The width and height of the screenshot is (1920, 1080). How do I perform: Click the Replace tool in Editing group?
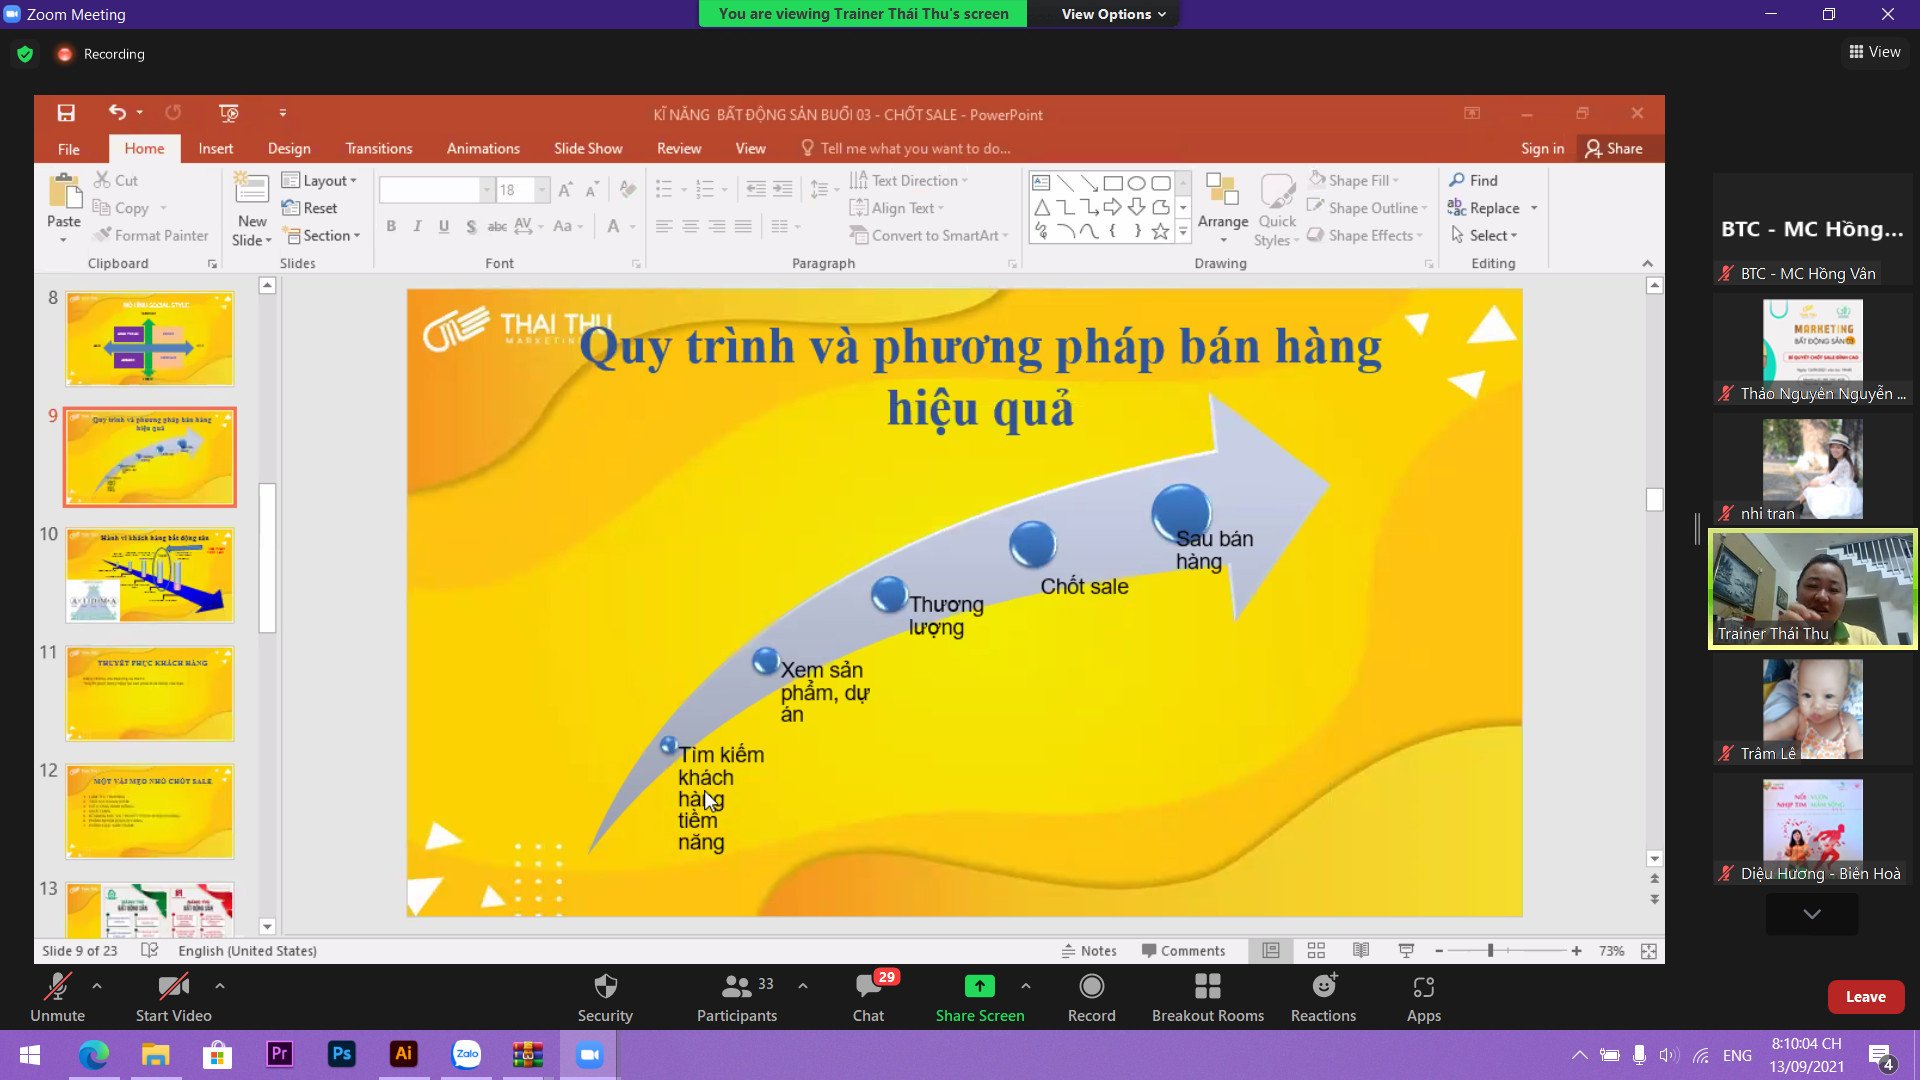[1492, 208]
